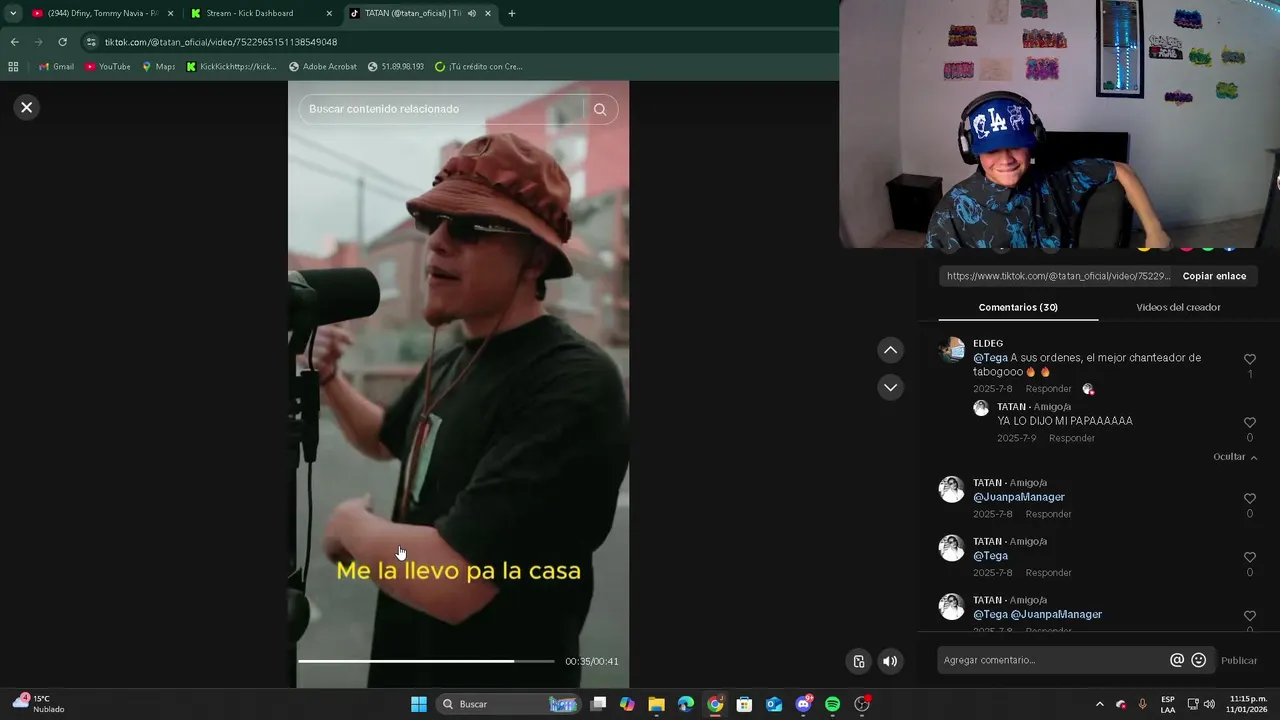Close the Kick Dashboard tab
The height and width of the screenshot is (720, 1280).
coord(329,14)
